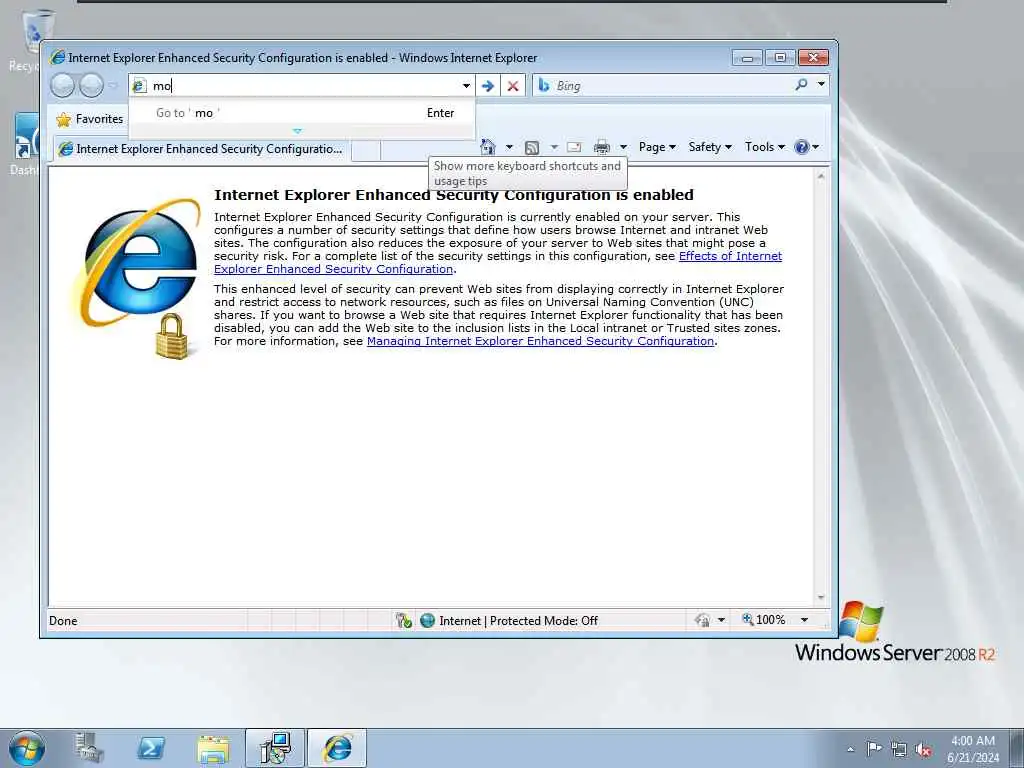Open the recent pages dropdown next to Forward
This screenshot has width=1024, height=768.
click(x=113, y=86)
